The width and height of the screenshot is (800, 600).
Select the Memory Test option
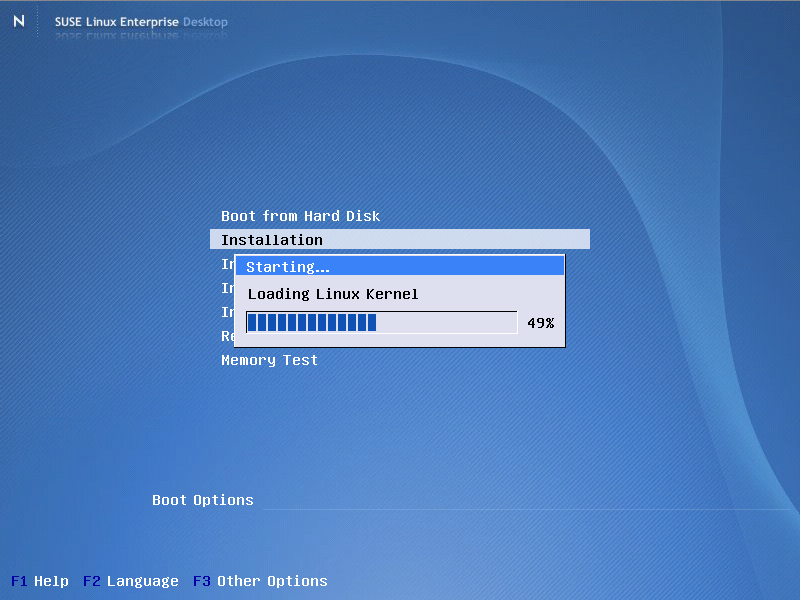pos(269,360)
